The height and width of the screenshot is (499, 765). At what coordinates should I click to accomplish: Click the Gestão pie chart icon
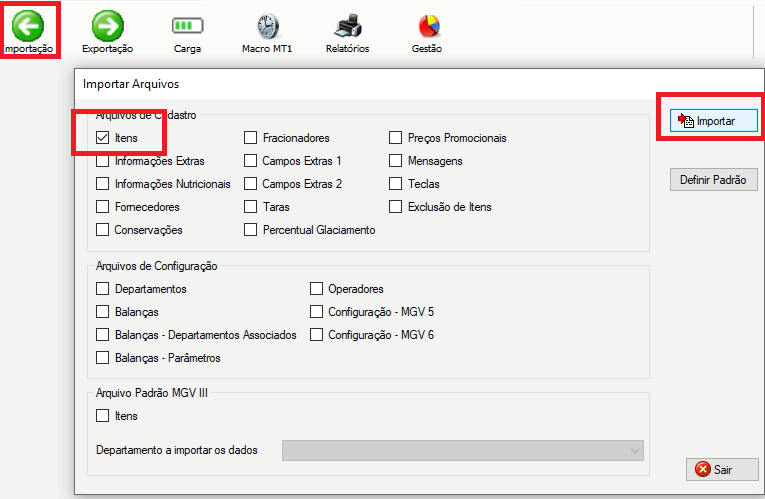point(427,24)
